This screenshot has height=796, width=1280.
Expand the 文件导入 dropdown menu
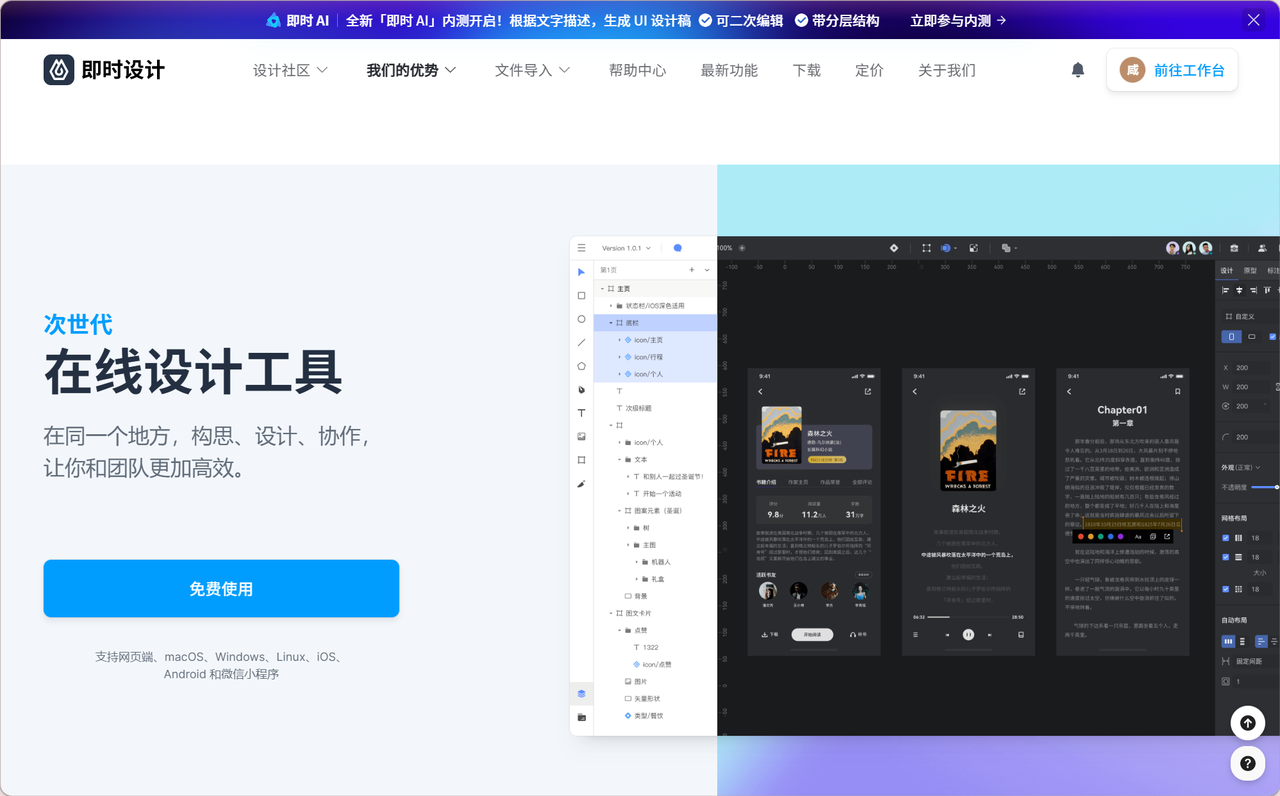(x=533, y=70)
